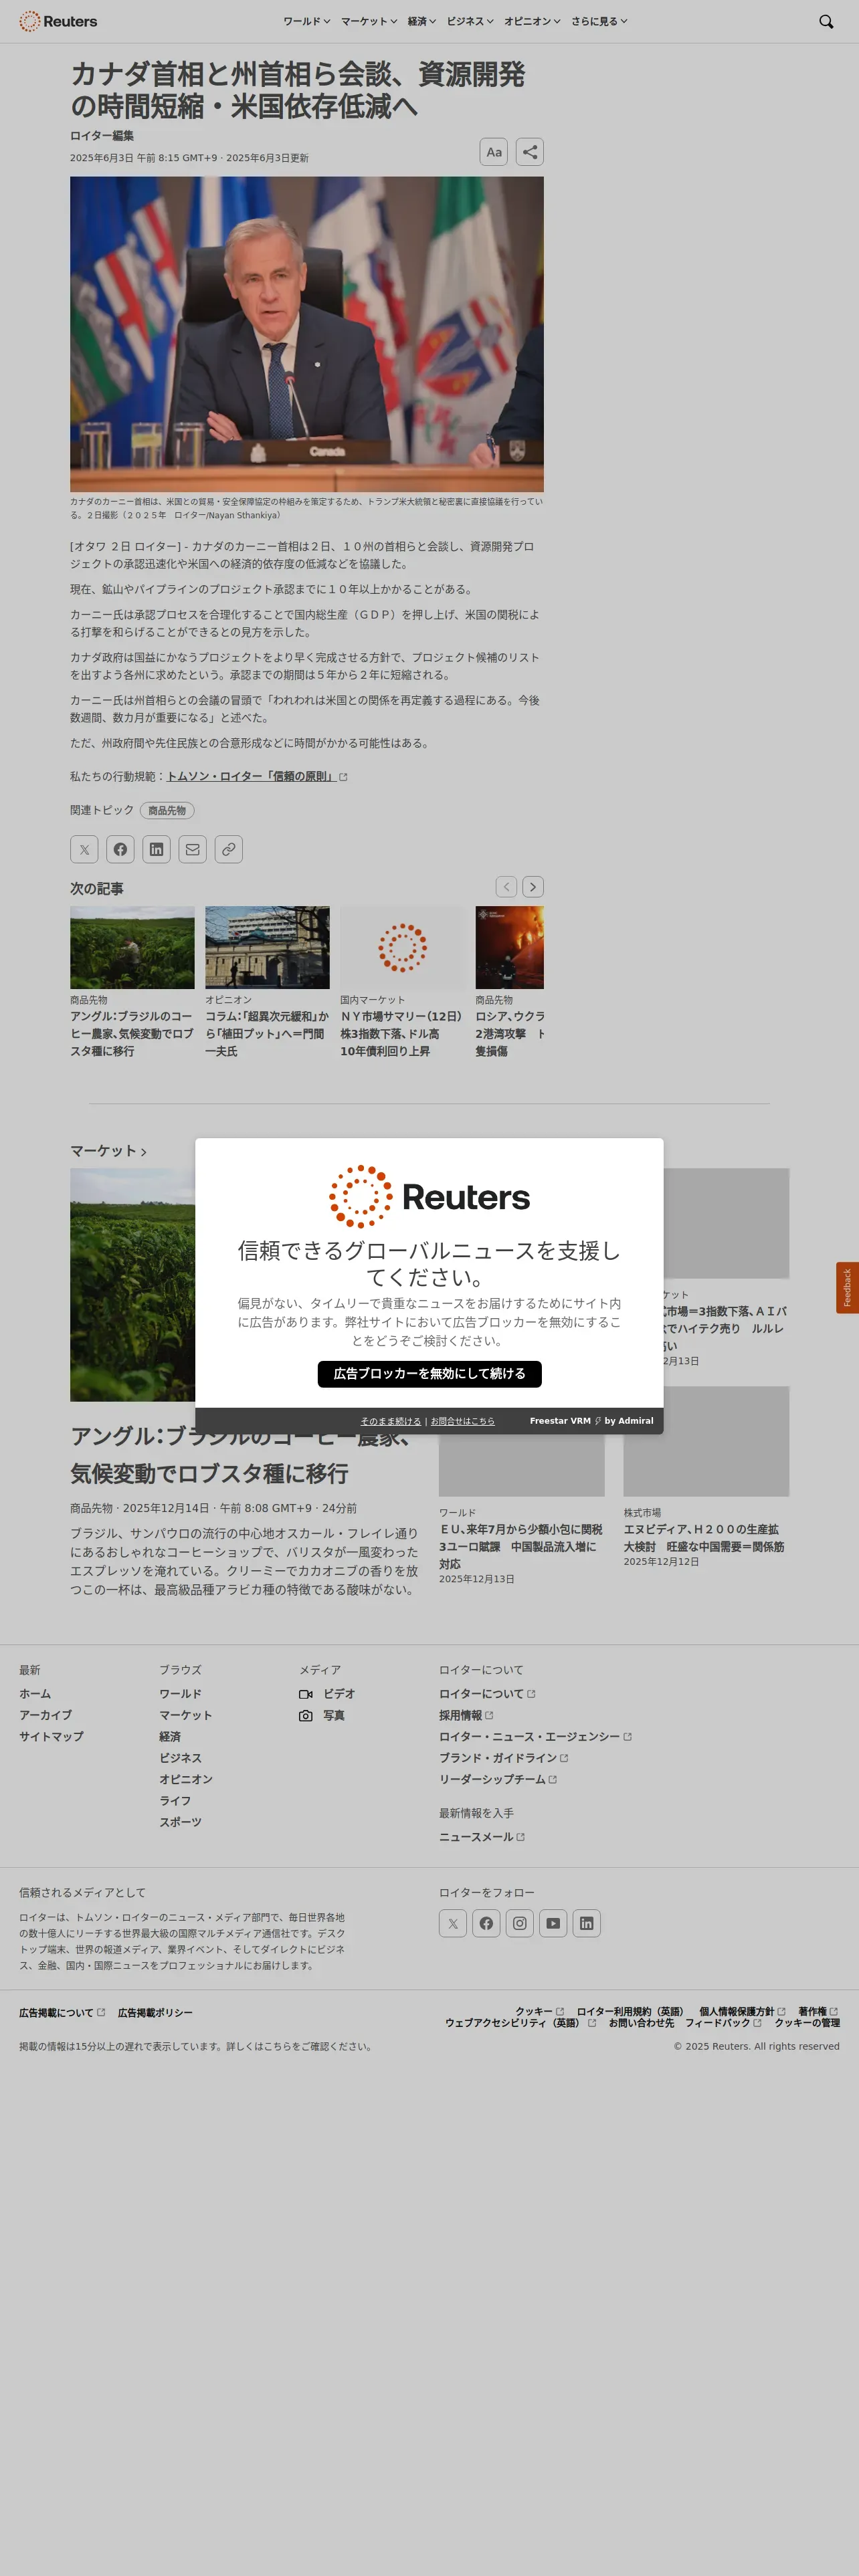Click the share icon beside Aa

coord(530,152)
